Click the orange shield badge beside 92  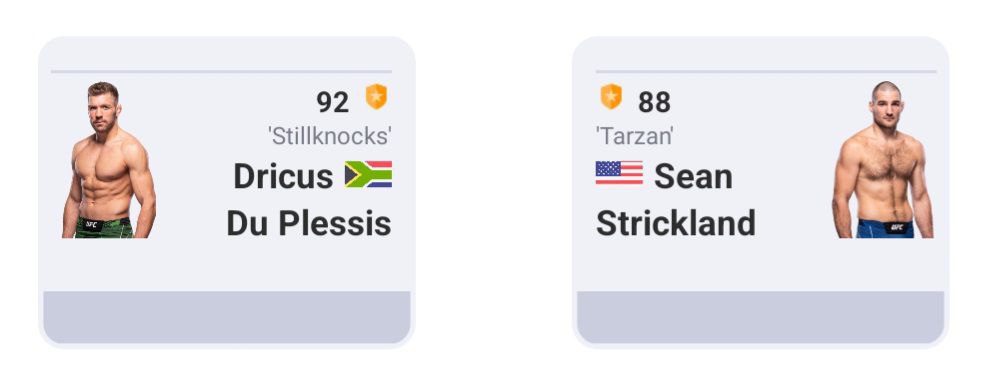(x=376, y=97)
